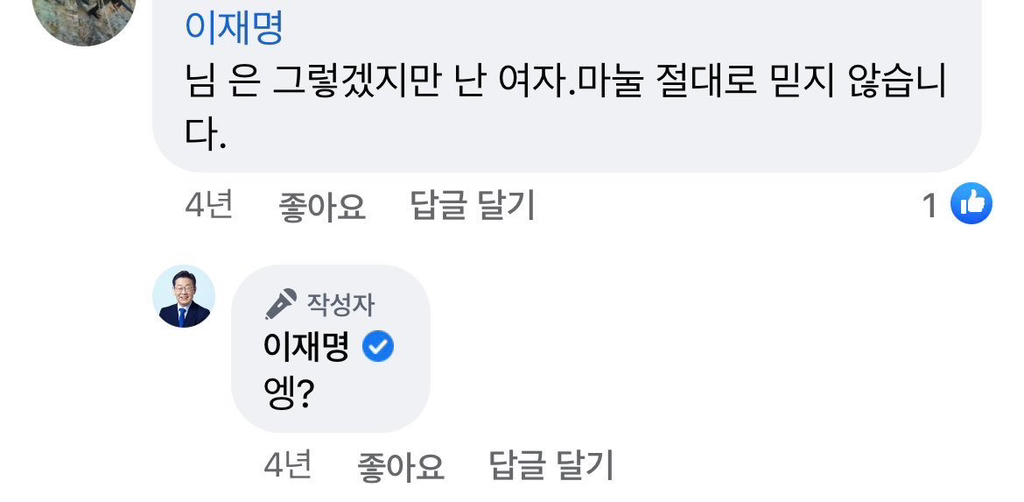Open the top commenter's partially visible avatar
The height and width of the screenshot is (502, 1024).
pos(84,18)
